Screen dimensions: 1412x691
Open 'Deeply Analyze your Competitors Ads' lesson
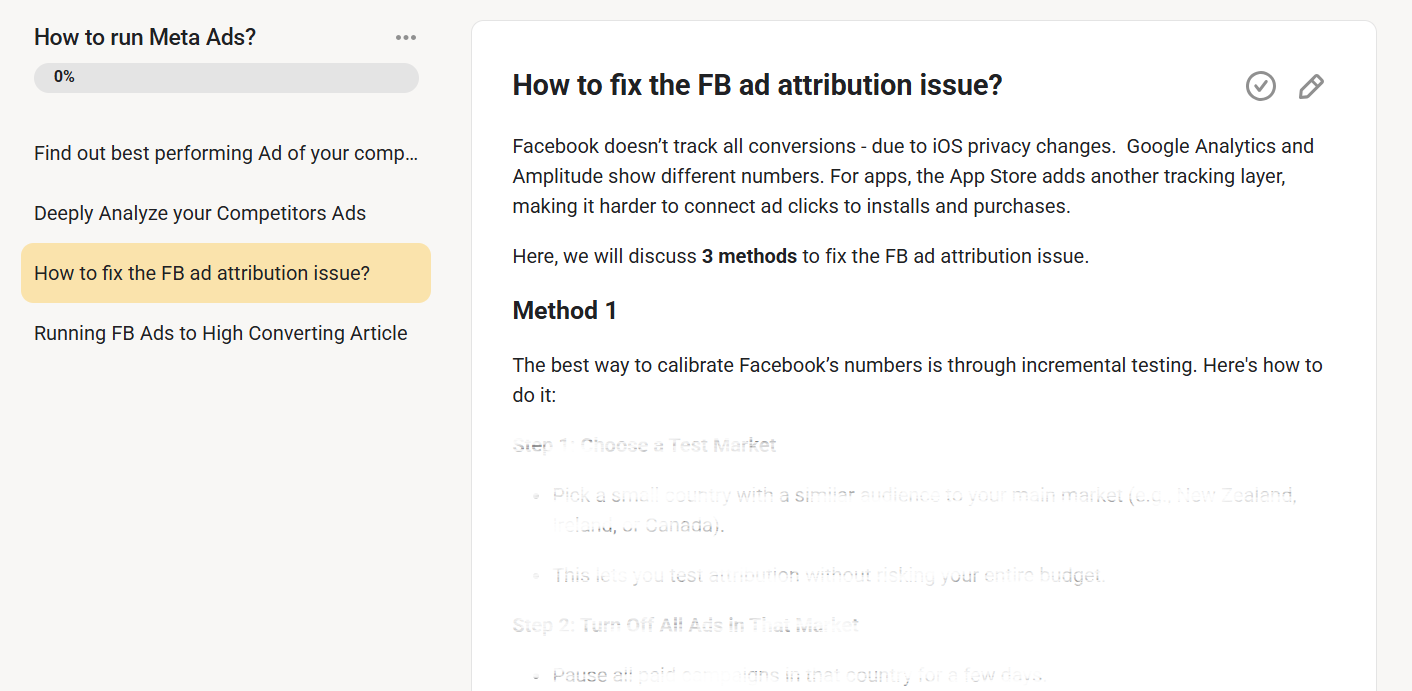[226, 213]
